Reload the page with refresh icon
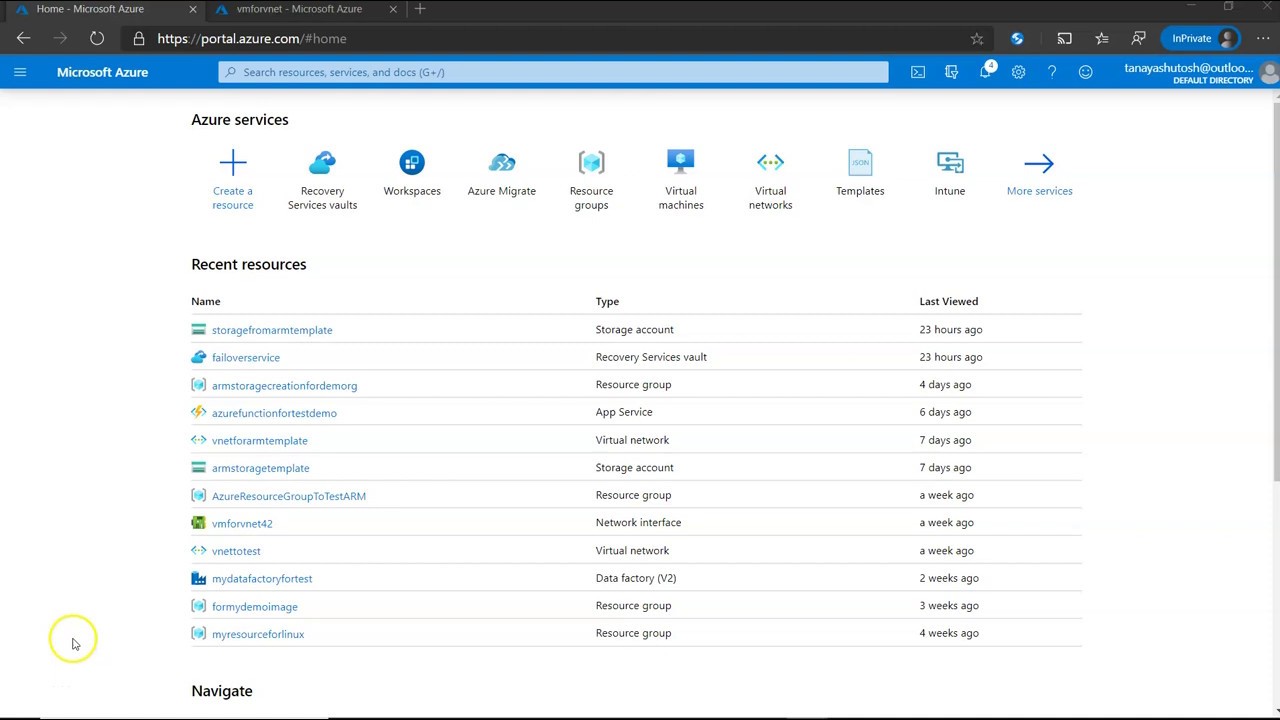 97,38
